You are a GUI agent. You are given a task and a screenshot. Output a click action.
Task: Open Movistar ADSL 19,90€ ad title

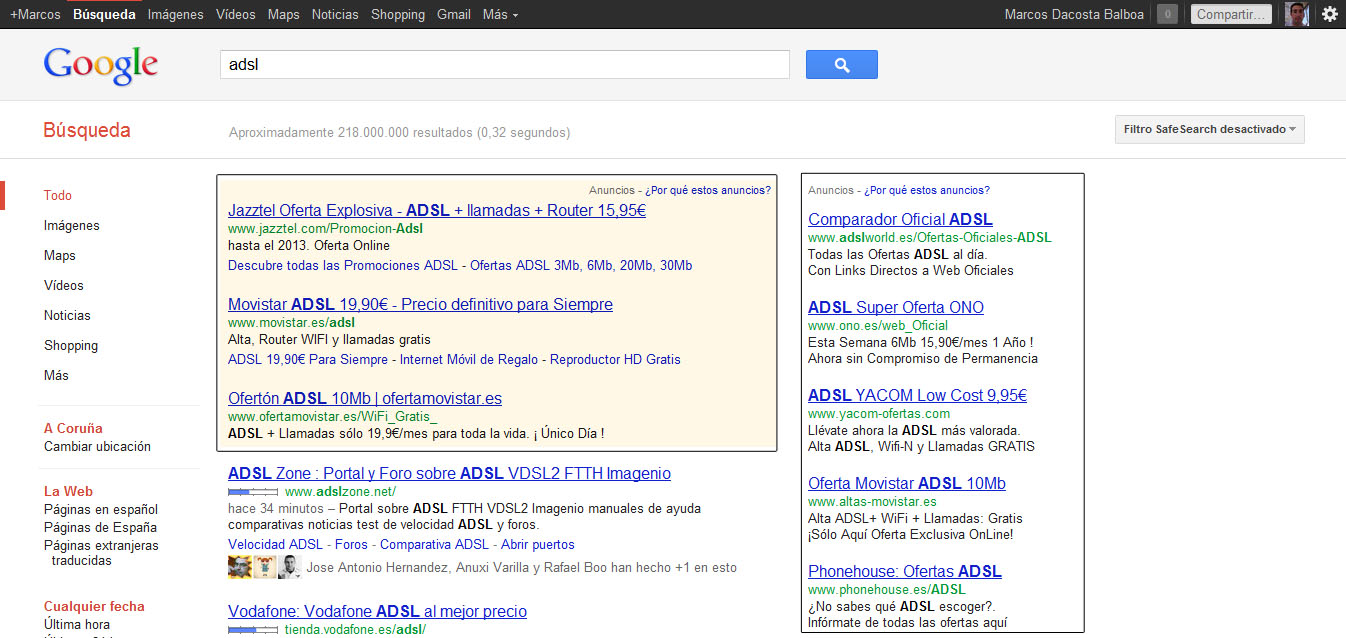[420, 304]
